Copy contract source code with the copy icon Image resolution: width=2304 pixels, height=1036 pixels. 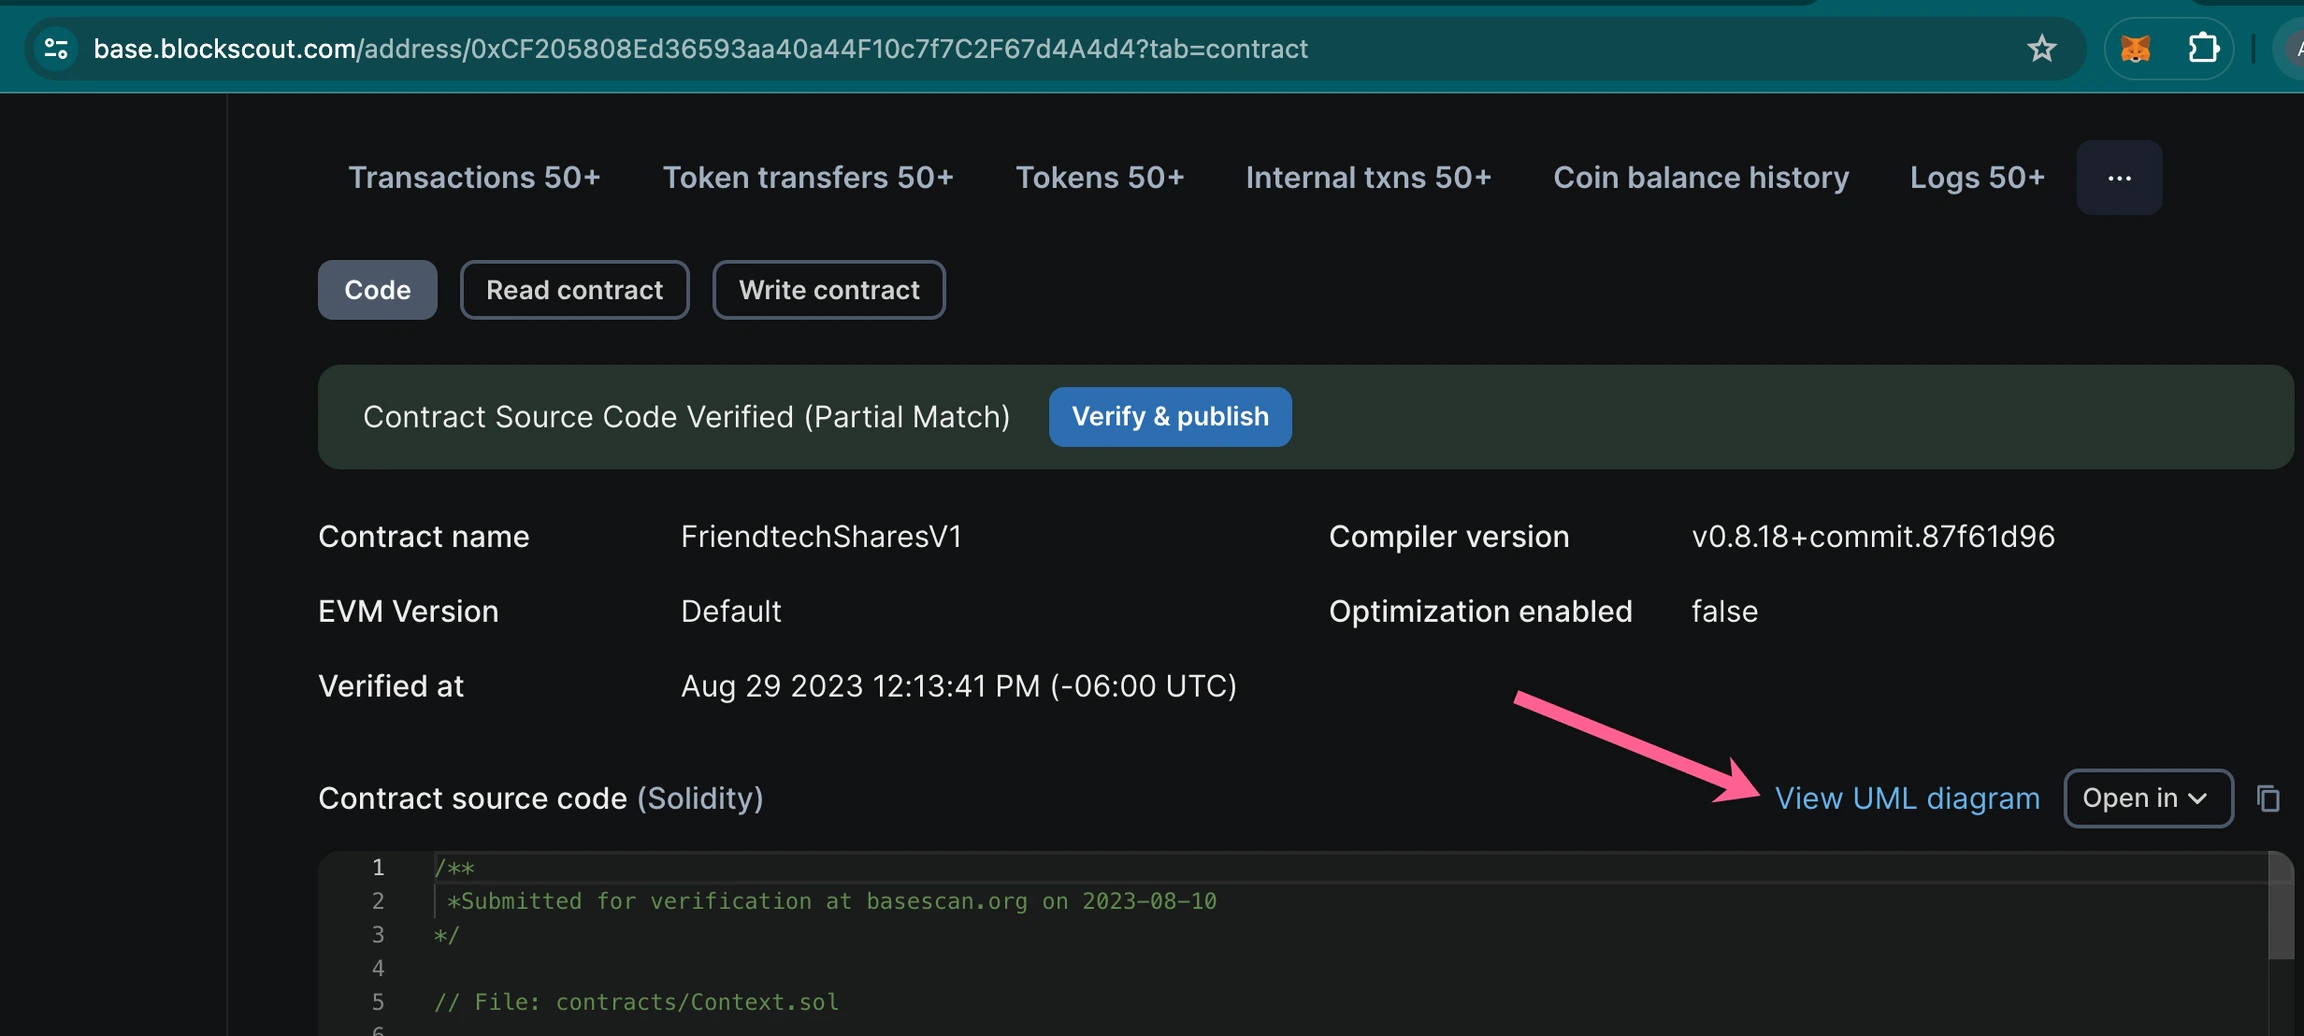(x=2268, y=798)
